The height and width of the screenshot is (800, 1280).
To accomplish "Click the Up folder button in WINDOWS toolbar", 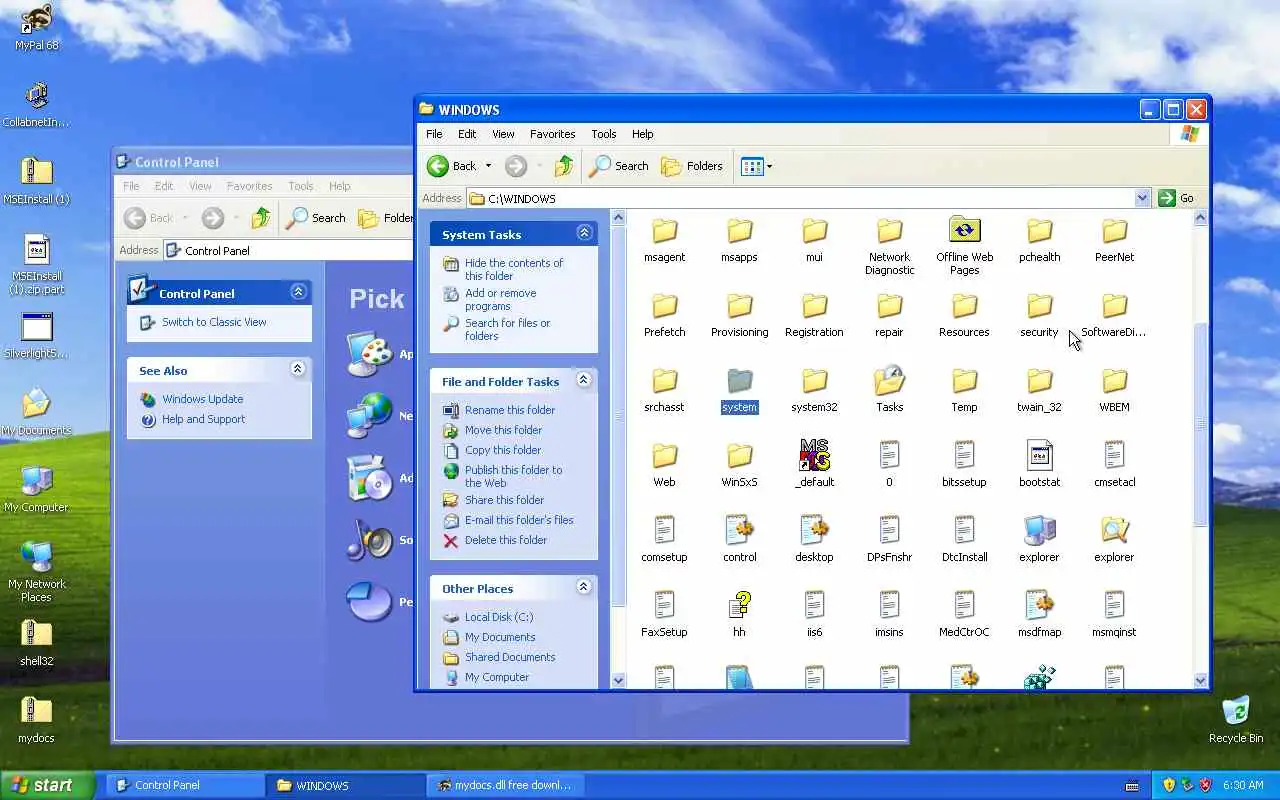I will 564,166.
